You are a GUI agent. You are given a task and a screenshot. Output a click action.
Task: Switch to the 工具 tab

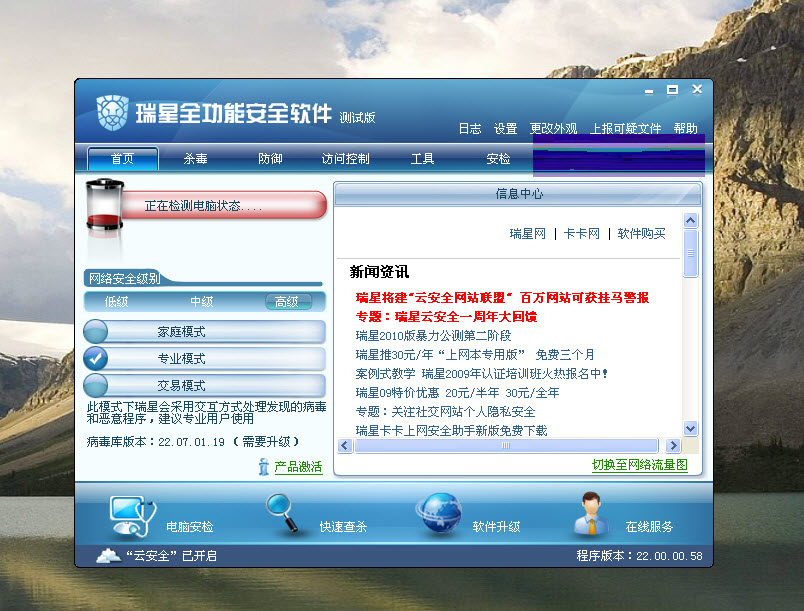click(422, 159)
